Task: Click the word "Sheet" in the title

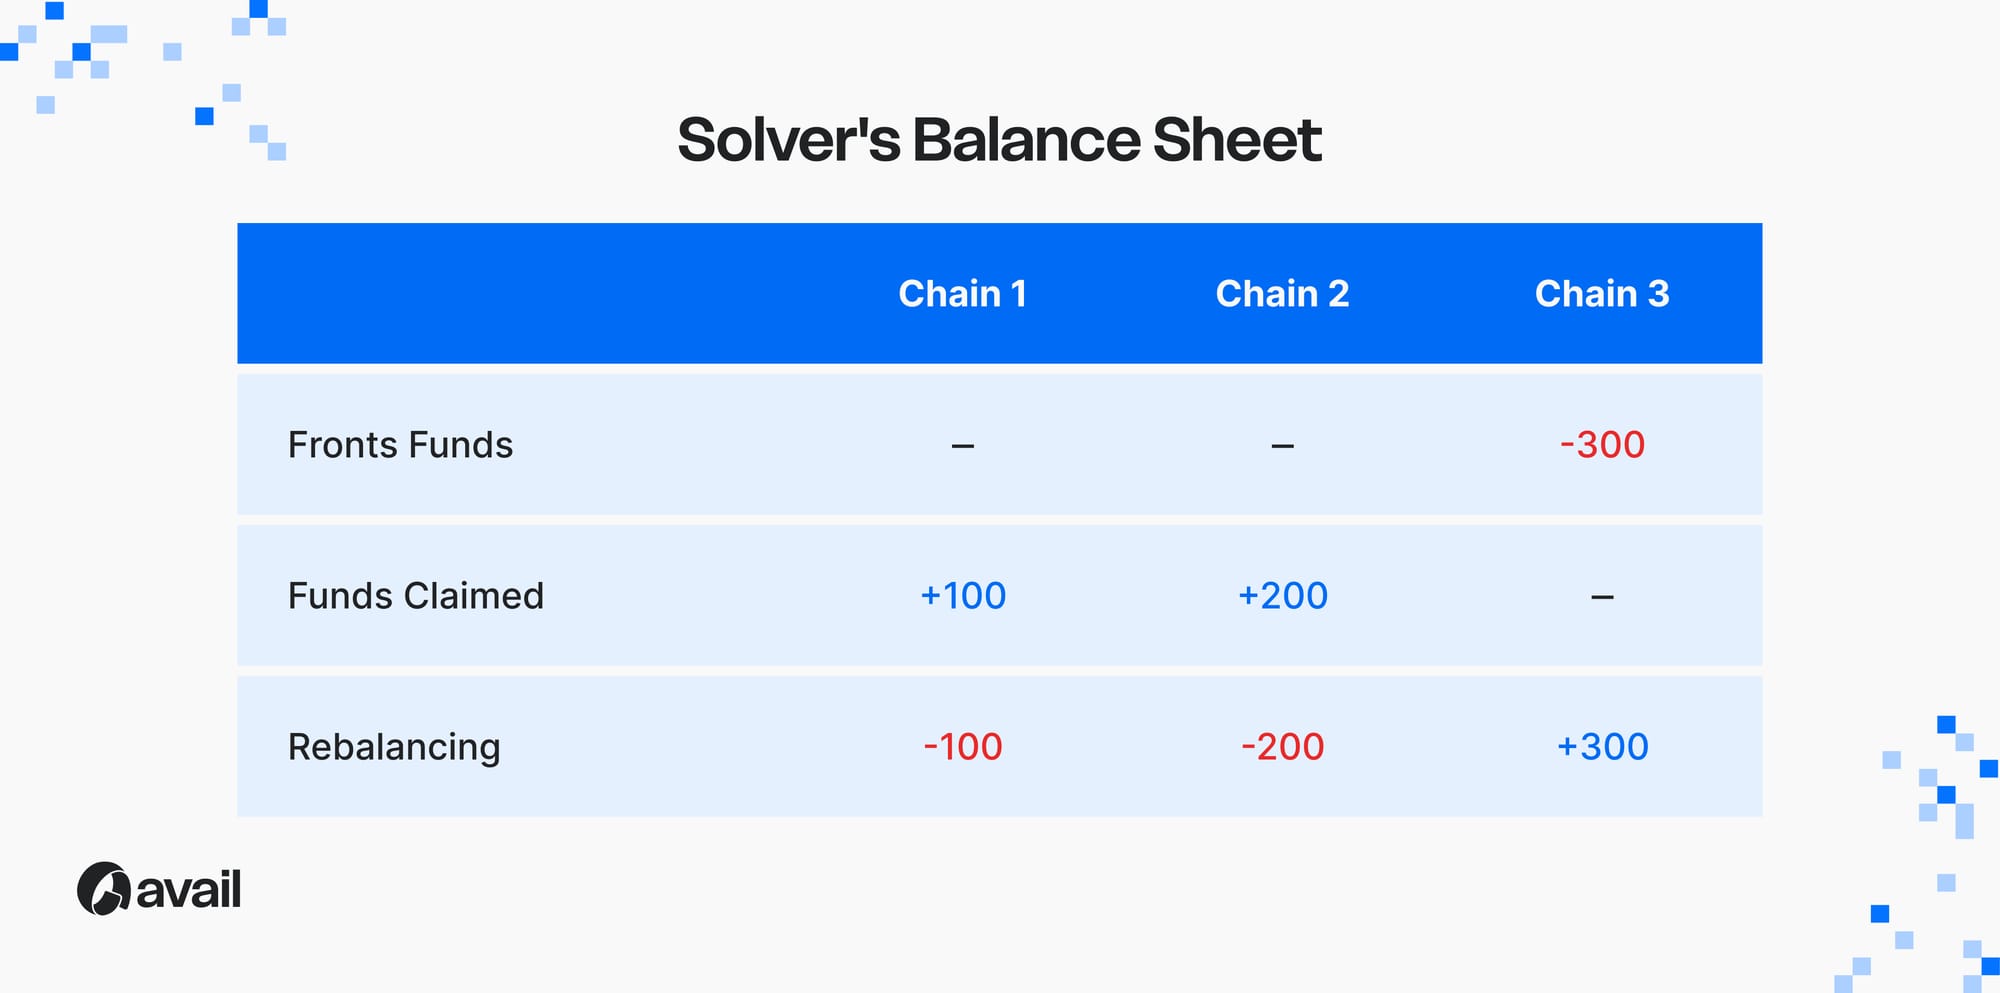Action: (x=1237, y=140)
